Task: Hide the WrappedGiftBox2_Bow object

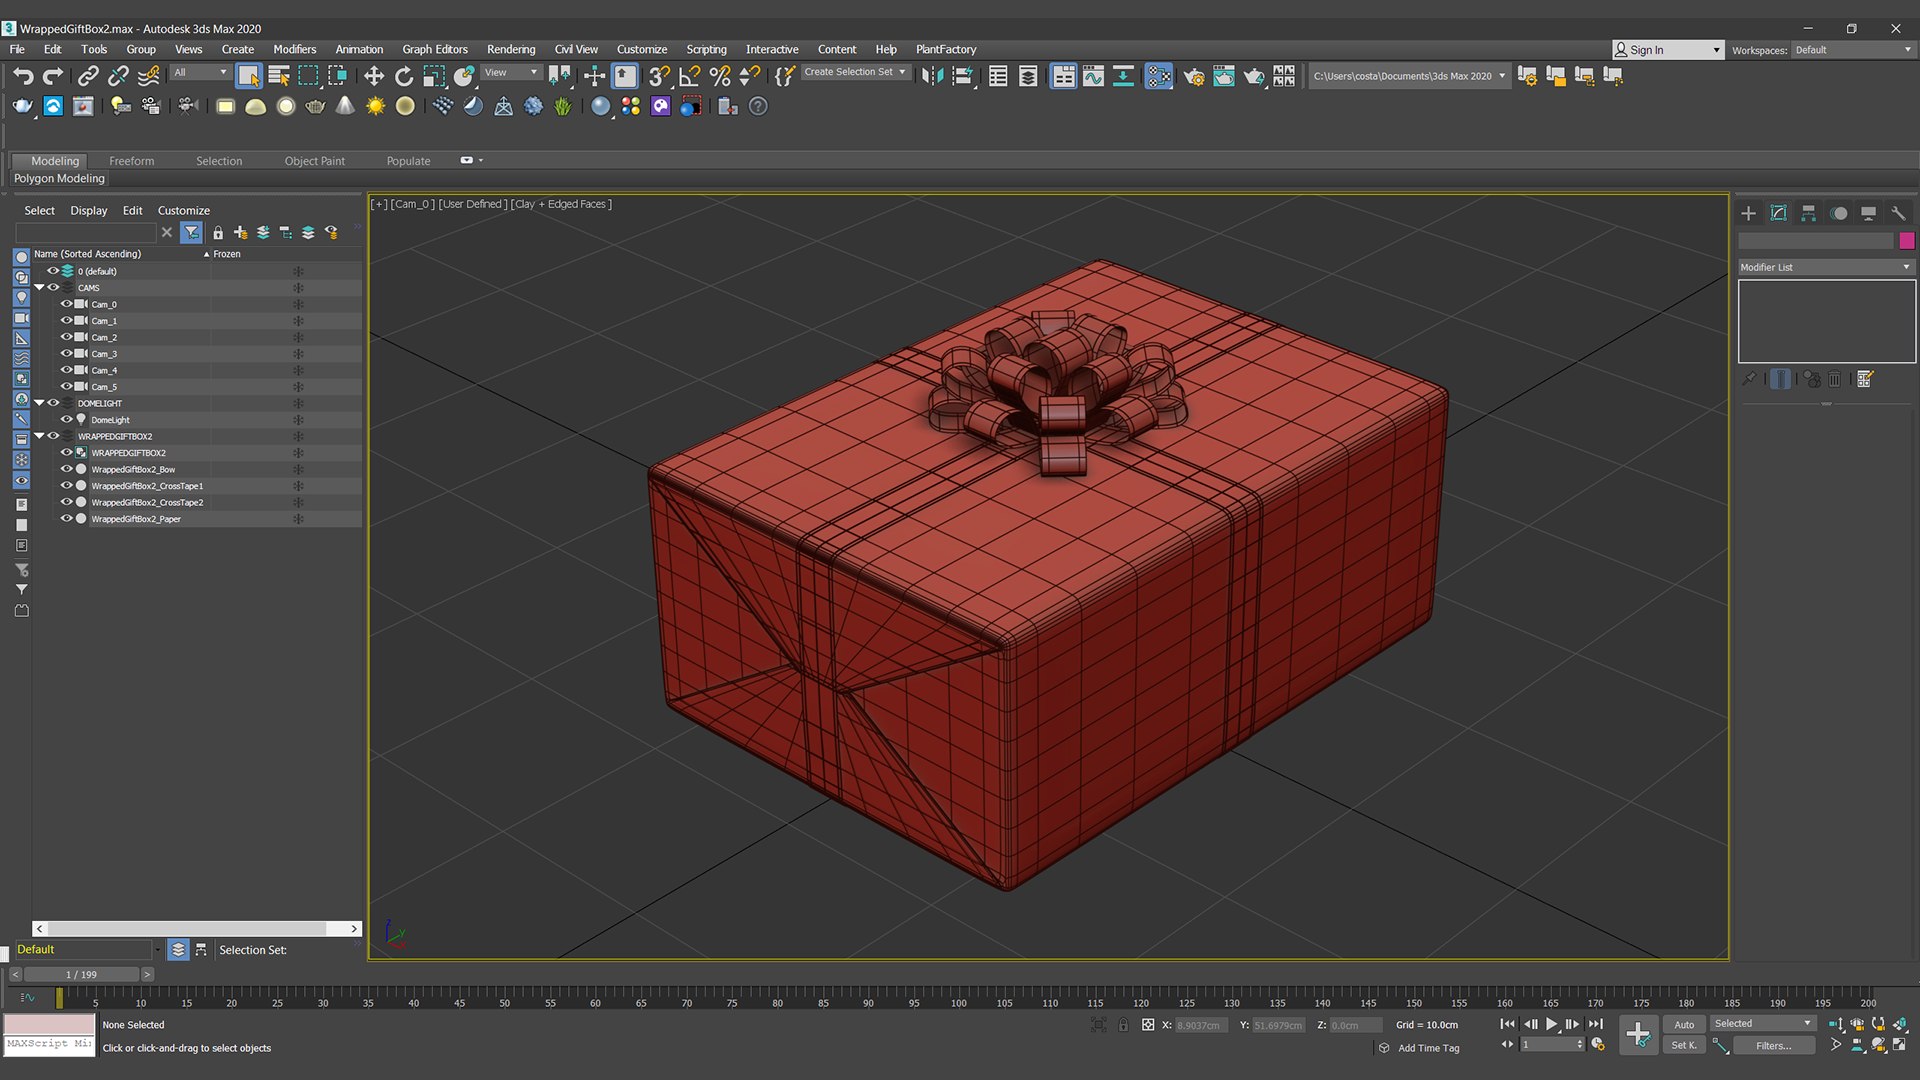Action: (67, 469)
